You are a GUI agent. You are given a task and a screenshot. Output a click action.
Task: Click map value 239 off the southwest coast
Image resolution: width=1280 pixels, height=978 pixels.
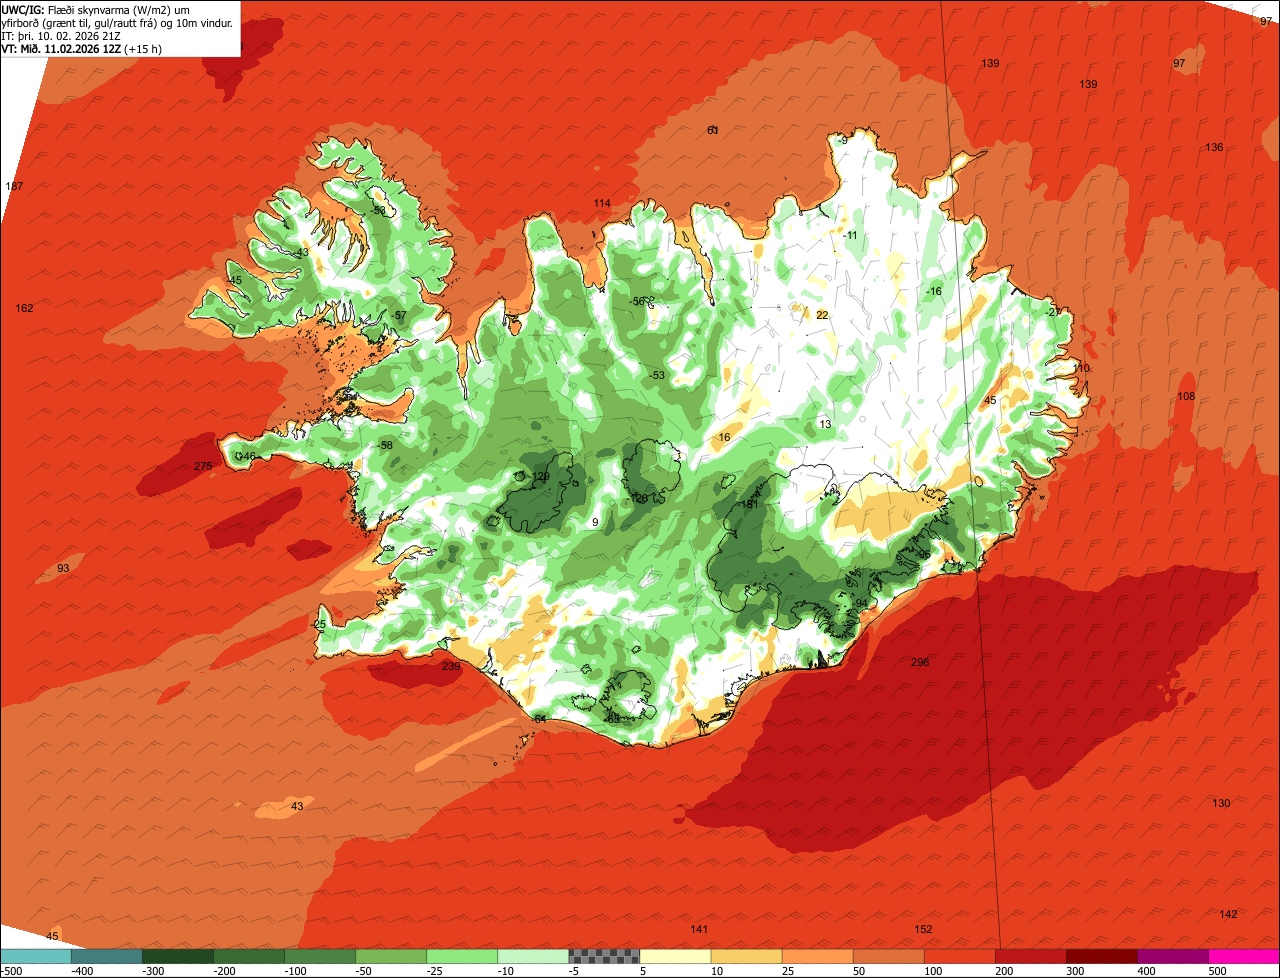[451, 666]
